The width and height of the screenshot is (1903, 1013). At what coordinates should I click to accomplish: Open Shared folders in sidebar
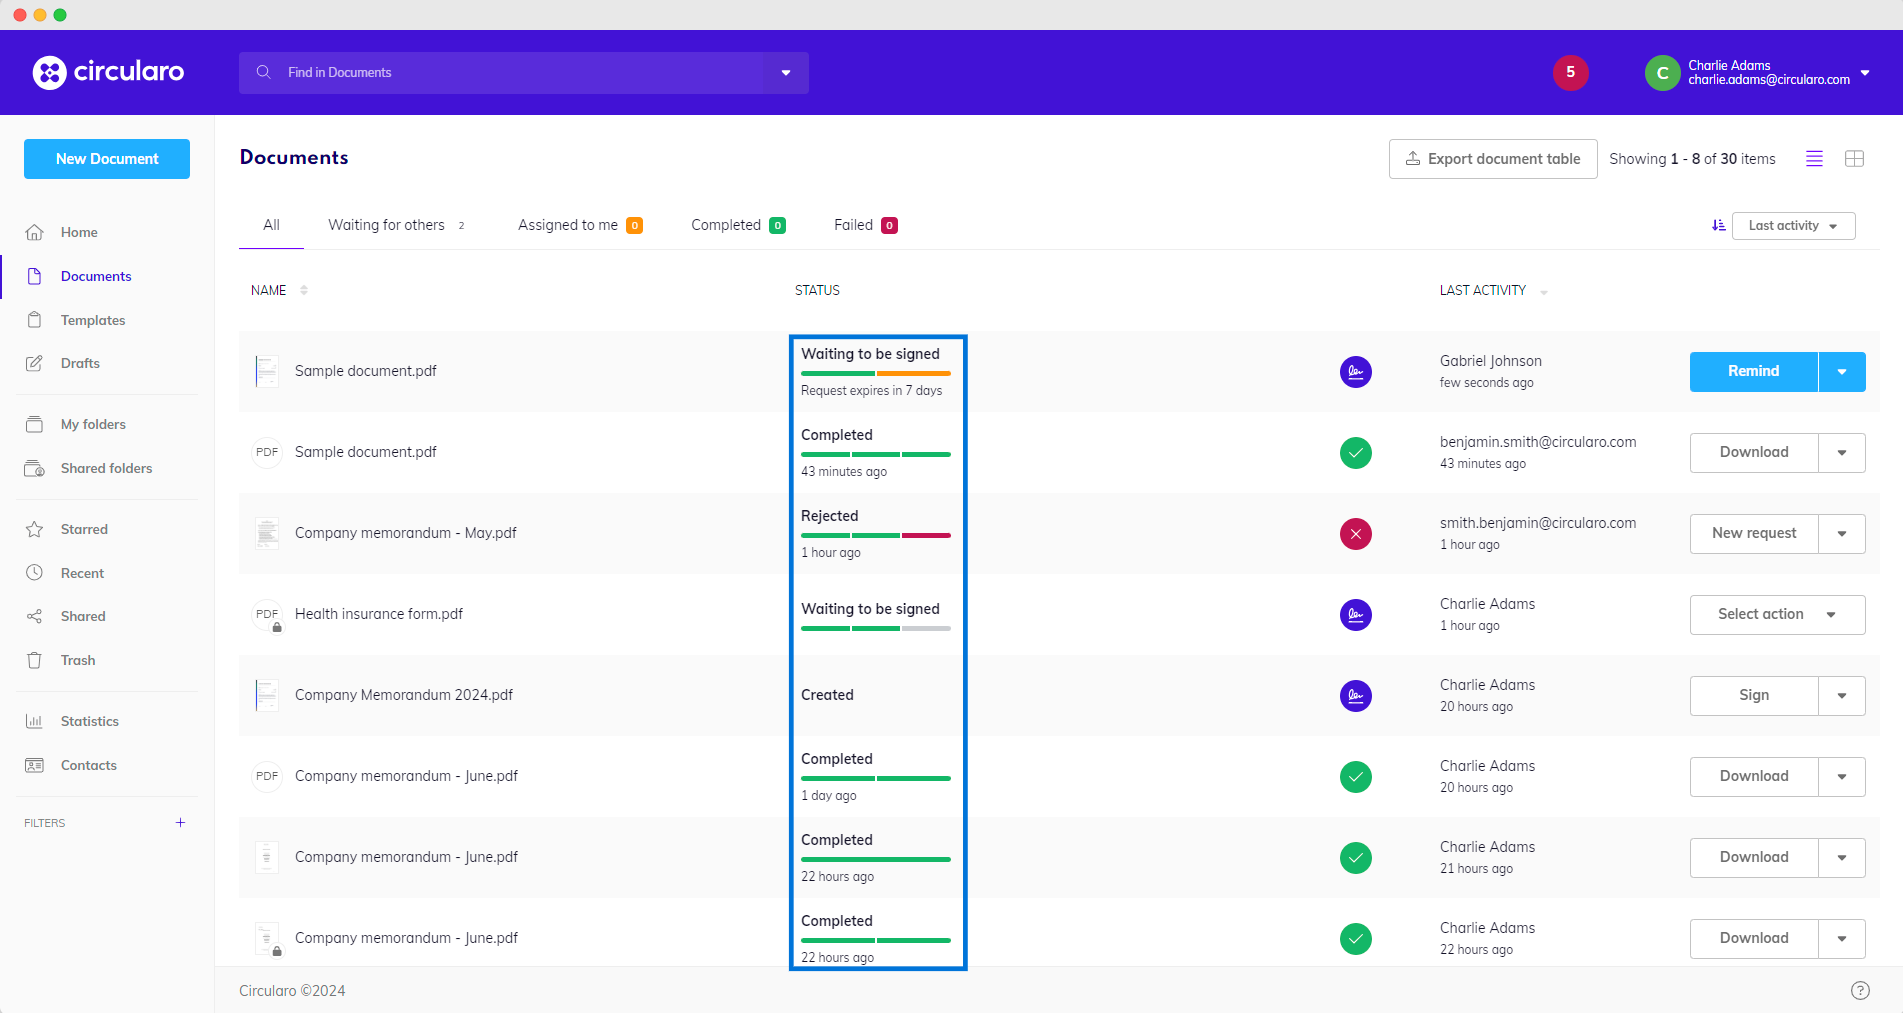(x=106, y=468)
